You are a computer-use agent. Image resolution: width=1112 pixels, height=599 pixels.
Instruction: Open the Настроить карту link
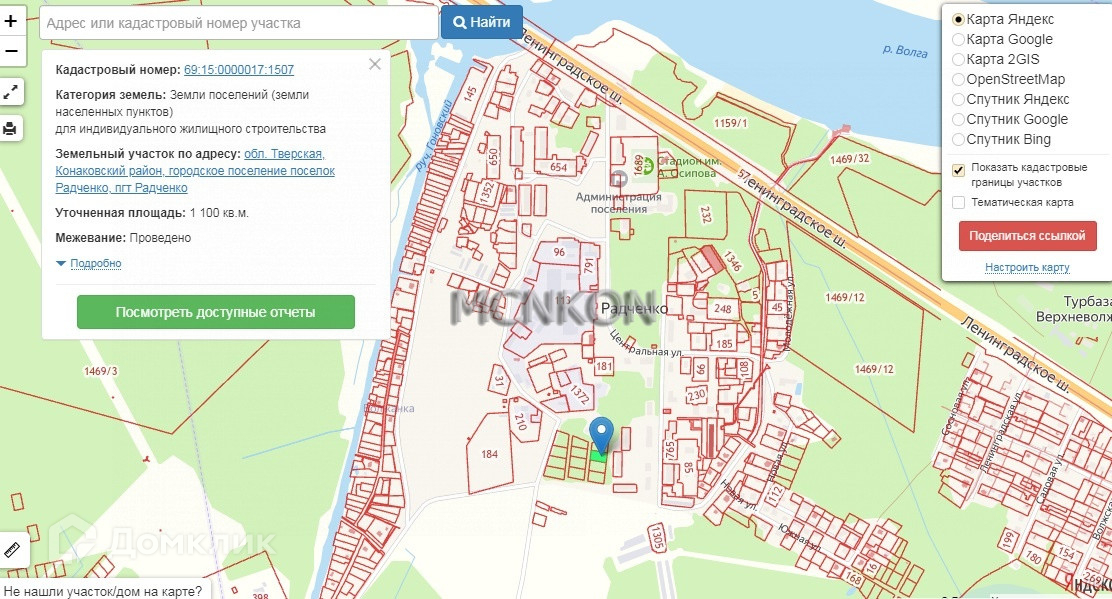1027,267
